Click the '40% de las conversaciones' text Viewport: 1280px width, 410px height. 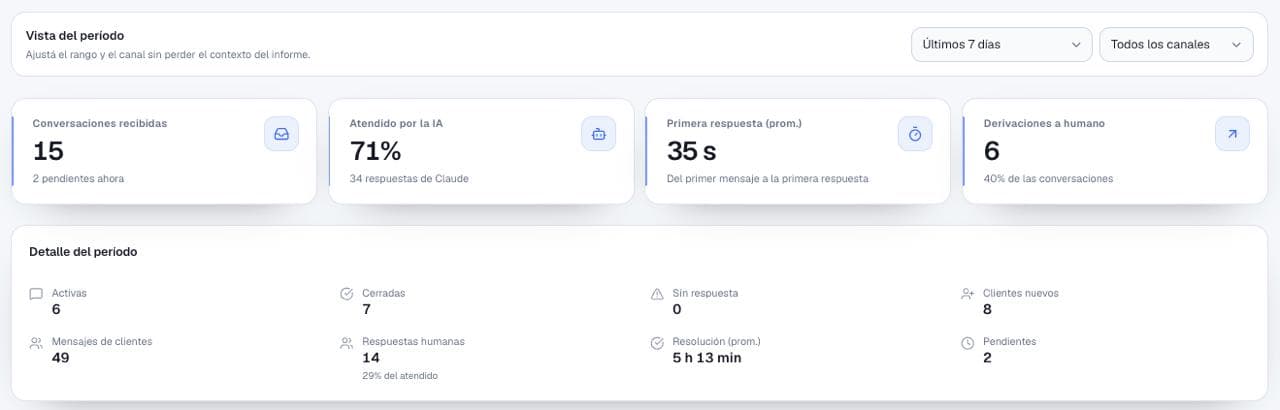[1048, 179]
